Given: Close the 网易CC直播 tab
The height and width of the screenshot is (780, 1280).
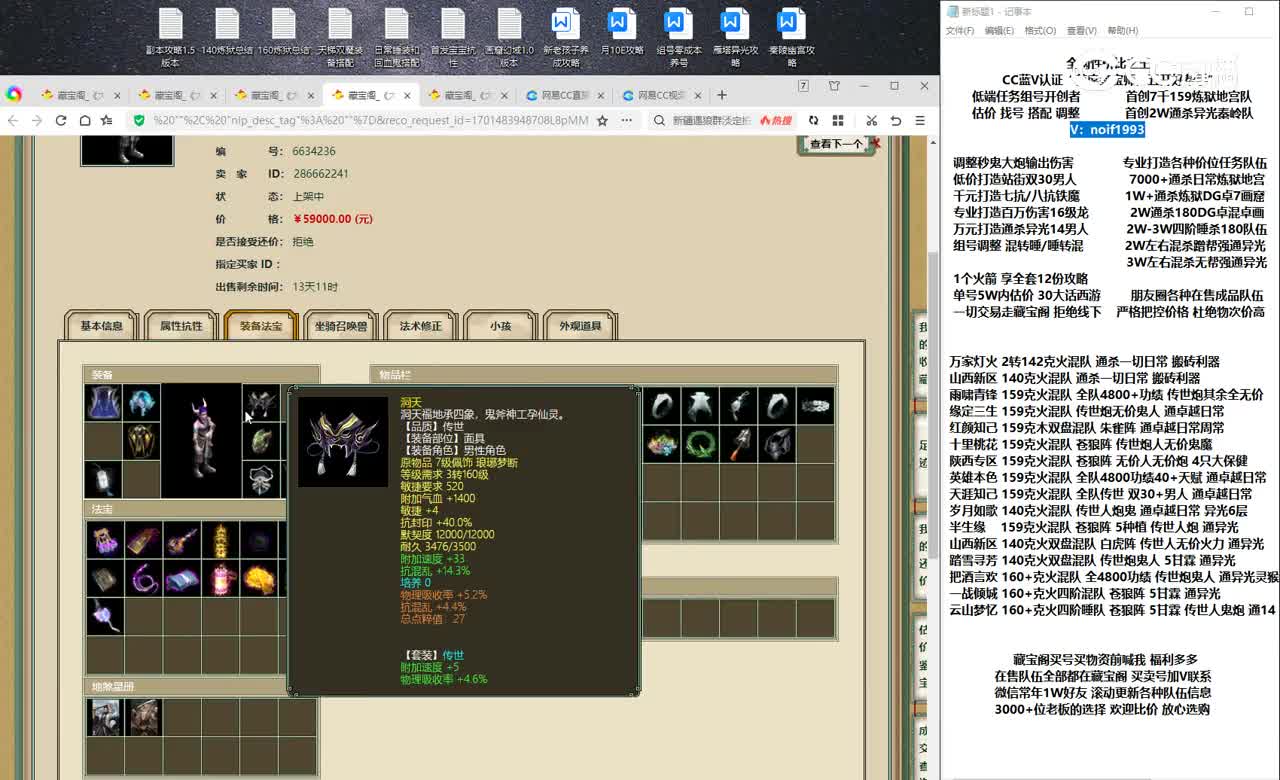Looking at the screenshot, I should [x=599, y=96].
